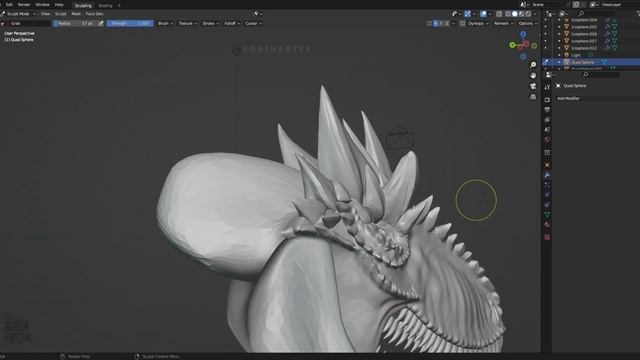This screenshot has height=360, width=640.
Task: Open the View Layer properties tab icon
Action: (x=547, y=120)
